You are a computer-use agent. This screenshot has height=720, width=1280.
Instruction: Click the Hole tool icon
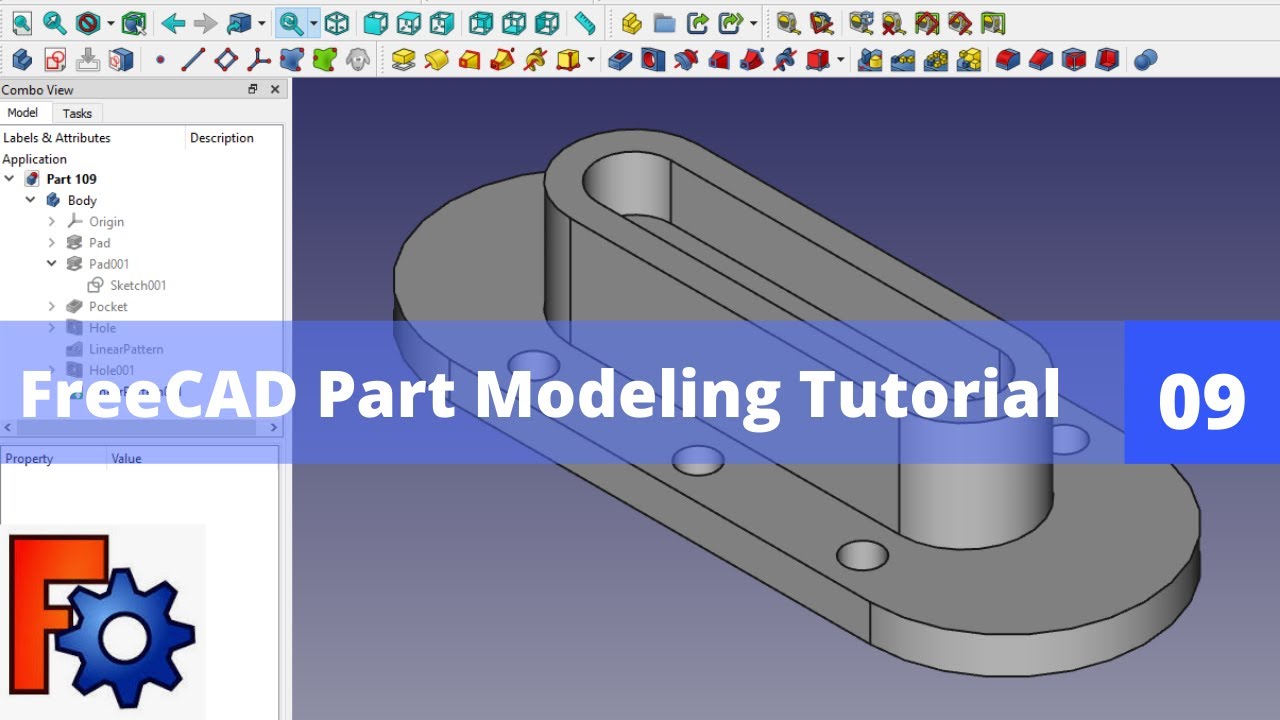(x=653, y=60)
